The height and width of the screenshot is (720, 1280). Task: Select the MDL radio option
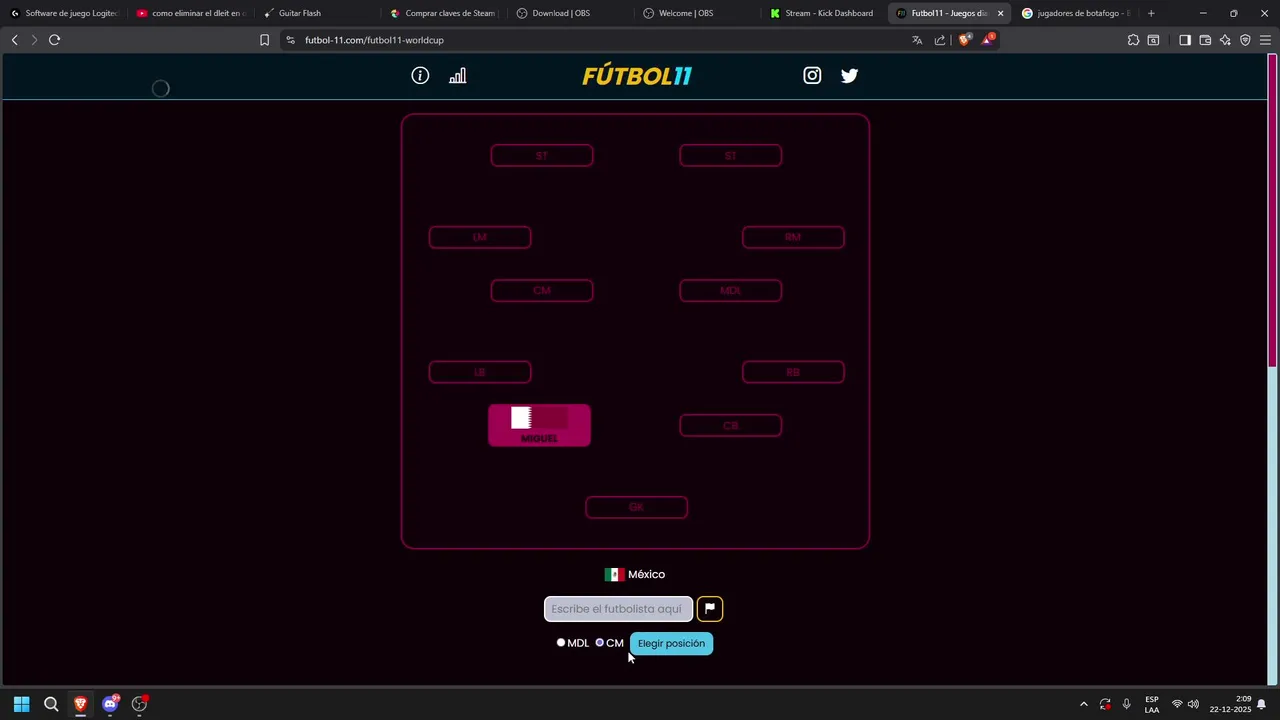click(x=561, y=643)
